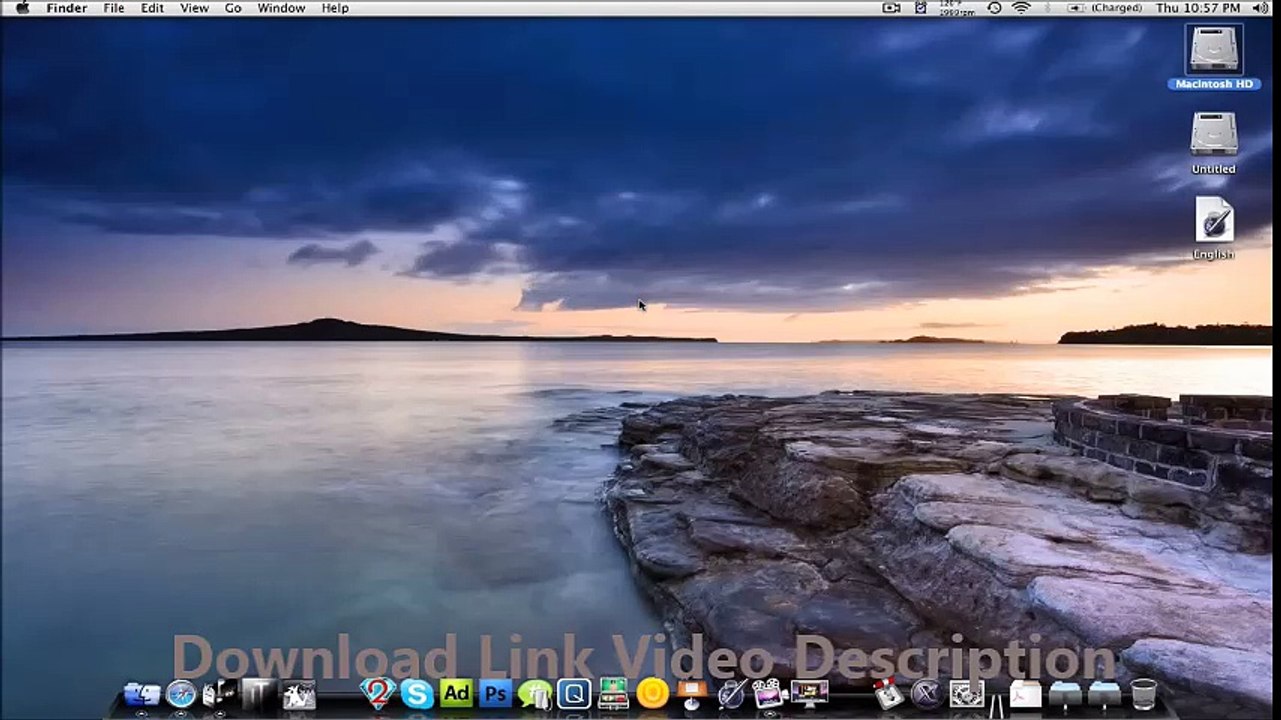1281x720 pixels.
Task: Open the first blue folder stack in the Dock
Action: 1065,696
